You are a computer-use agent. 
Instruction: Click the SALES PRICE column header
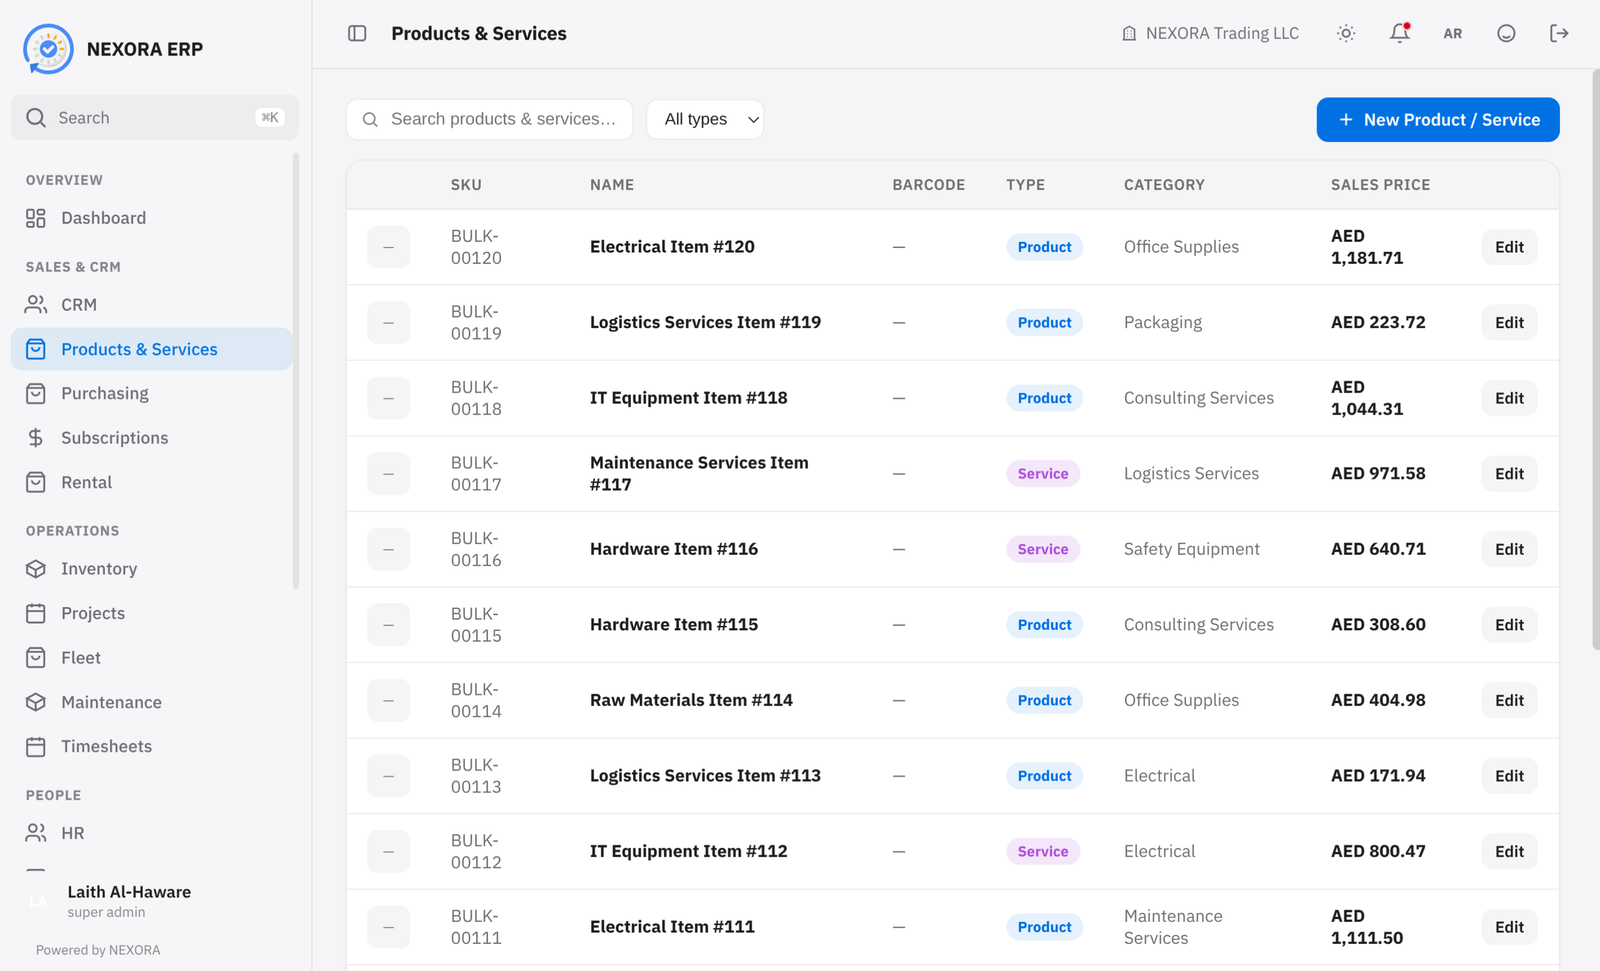tap(1380, 185)
